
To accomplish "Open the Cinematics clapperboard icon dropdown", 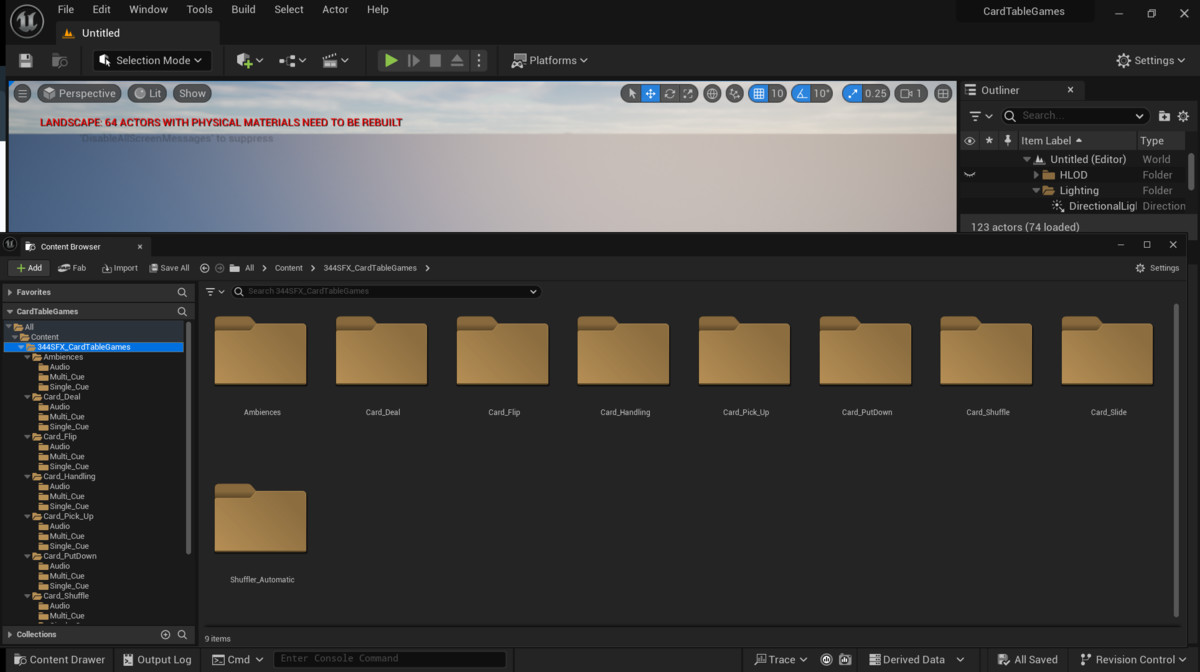I will click(x=334, y=61).
